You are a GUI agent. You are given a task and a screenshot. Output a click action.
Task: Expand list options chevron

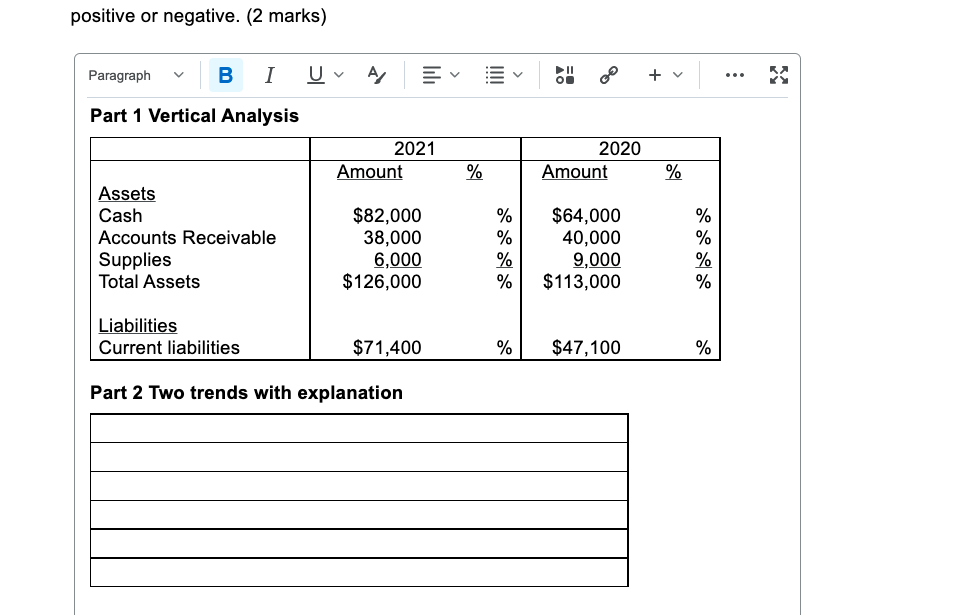point(518,75)
